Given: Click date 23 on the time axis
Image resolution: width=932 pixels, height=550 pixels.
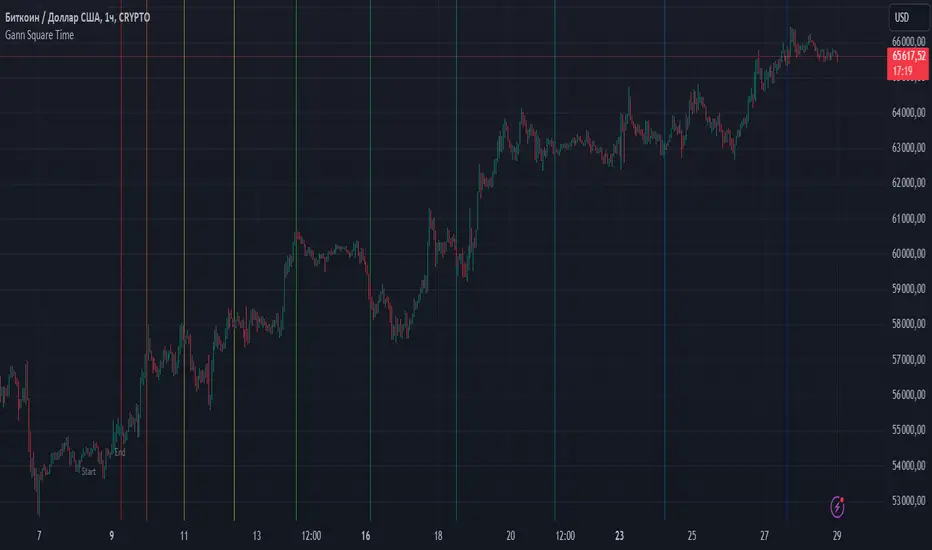Looking at the screenshot, I should [x=620, y=535].
